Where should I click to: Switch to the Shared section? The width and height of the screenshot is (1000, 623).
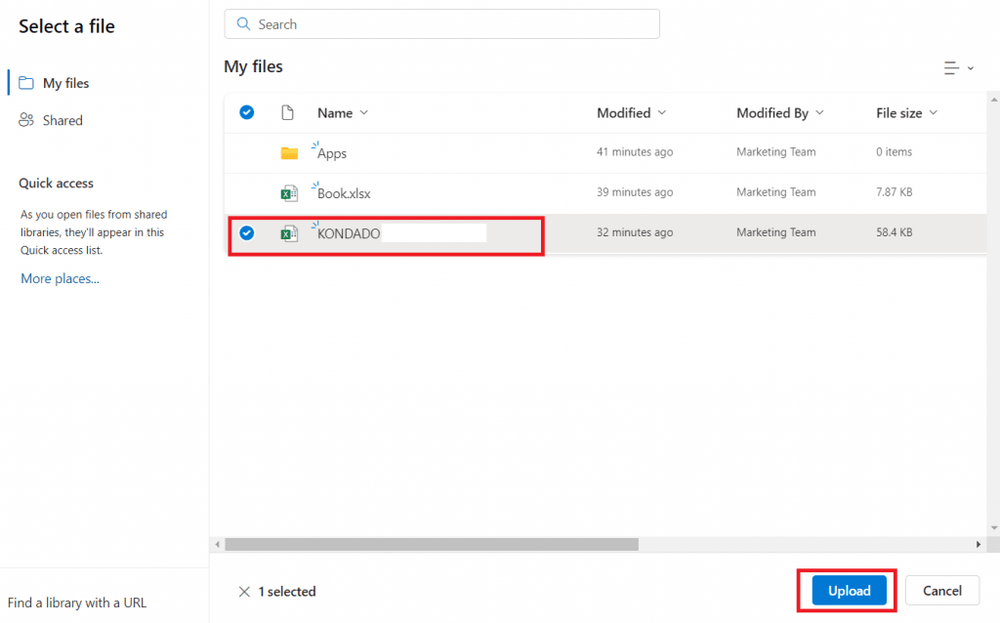pyautogui.click(x=62, y=120)
